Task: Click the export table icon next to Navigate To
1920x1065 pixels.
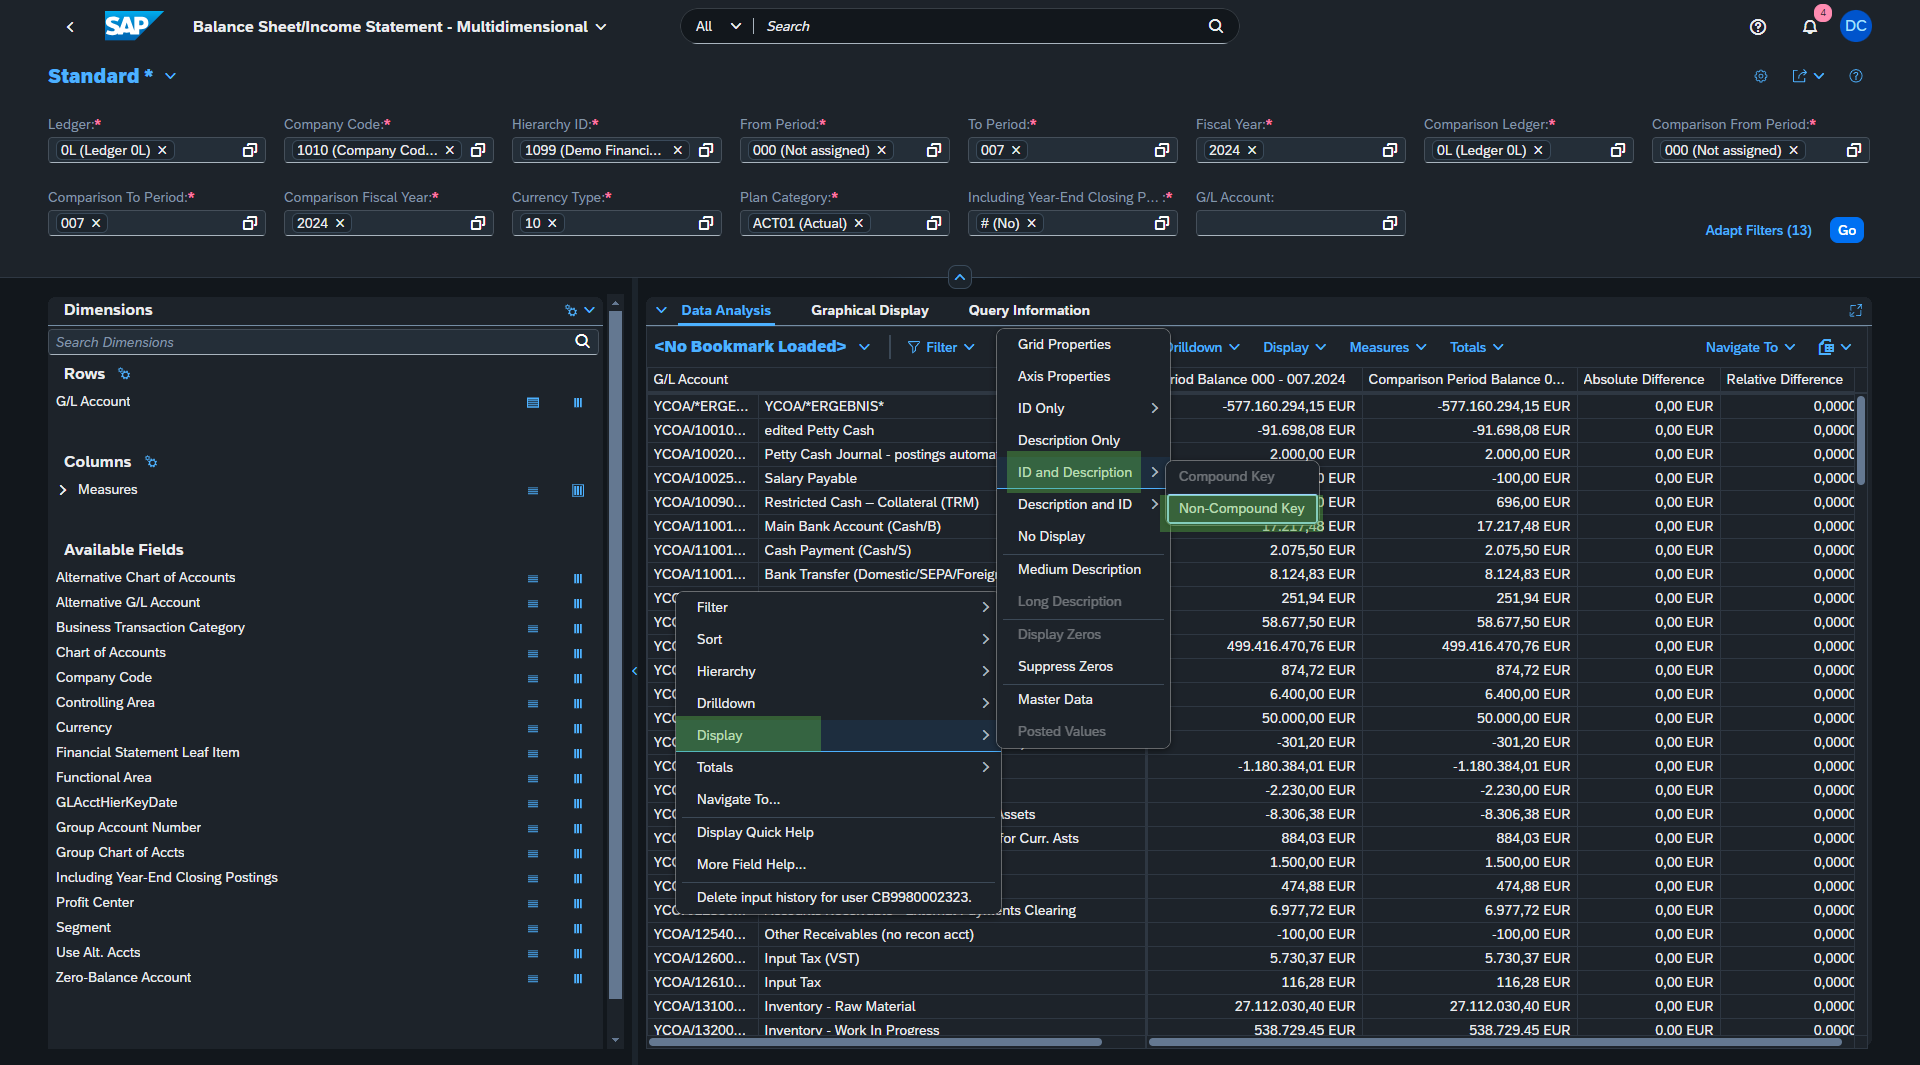Action: 1826,347
